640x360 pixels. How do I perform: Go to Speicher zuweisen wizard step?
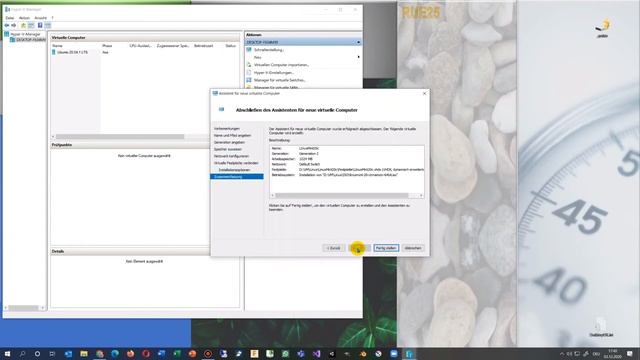click(228, 149)
